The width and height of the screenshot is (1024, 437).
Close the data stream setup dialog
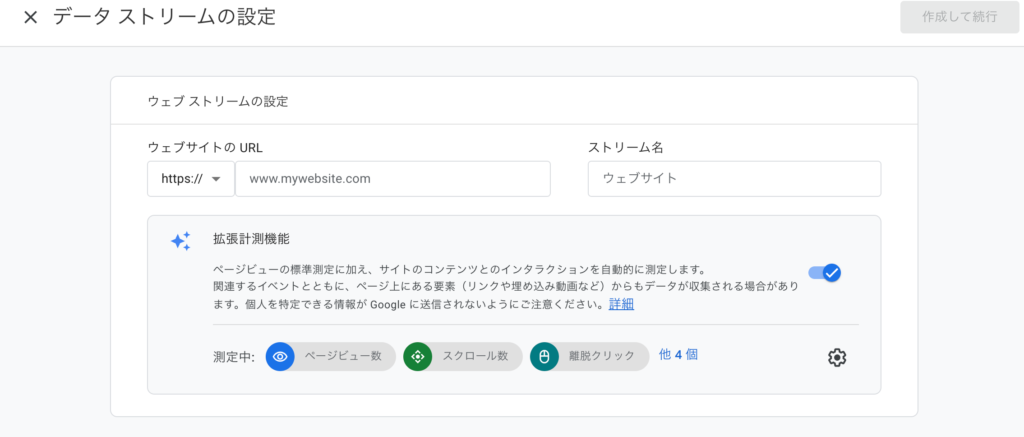tap(30, 18)
